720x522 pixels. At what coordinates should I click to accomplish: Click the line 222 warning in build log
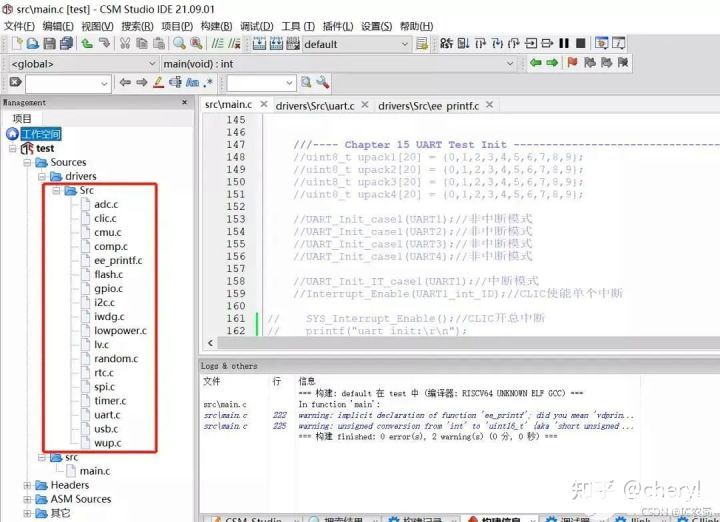click(x=418, y=415)
